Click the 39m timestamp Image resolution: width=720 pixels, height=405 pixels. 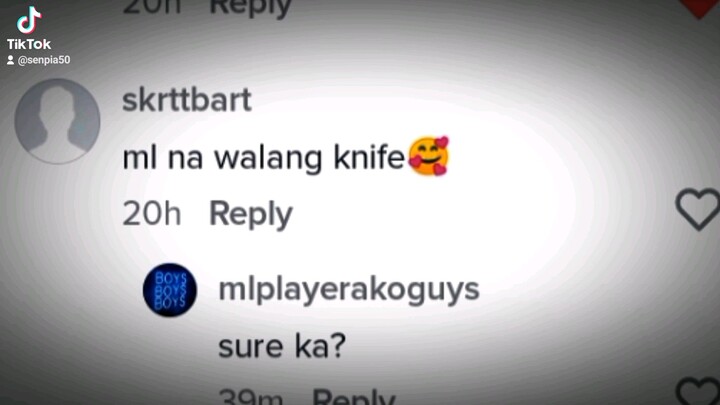[x=251, y=397]
